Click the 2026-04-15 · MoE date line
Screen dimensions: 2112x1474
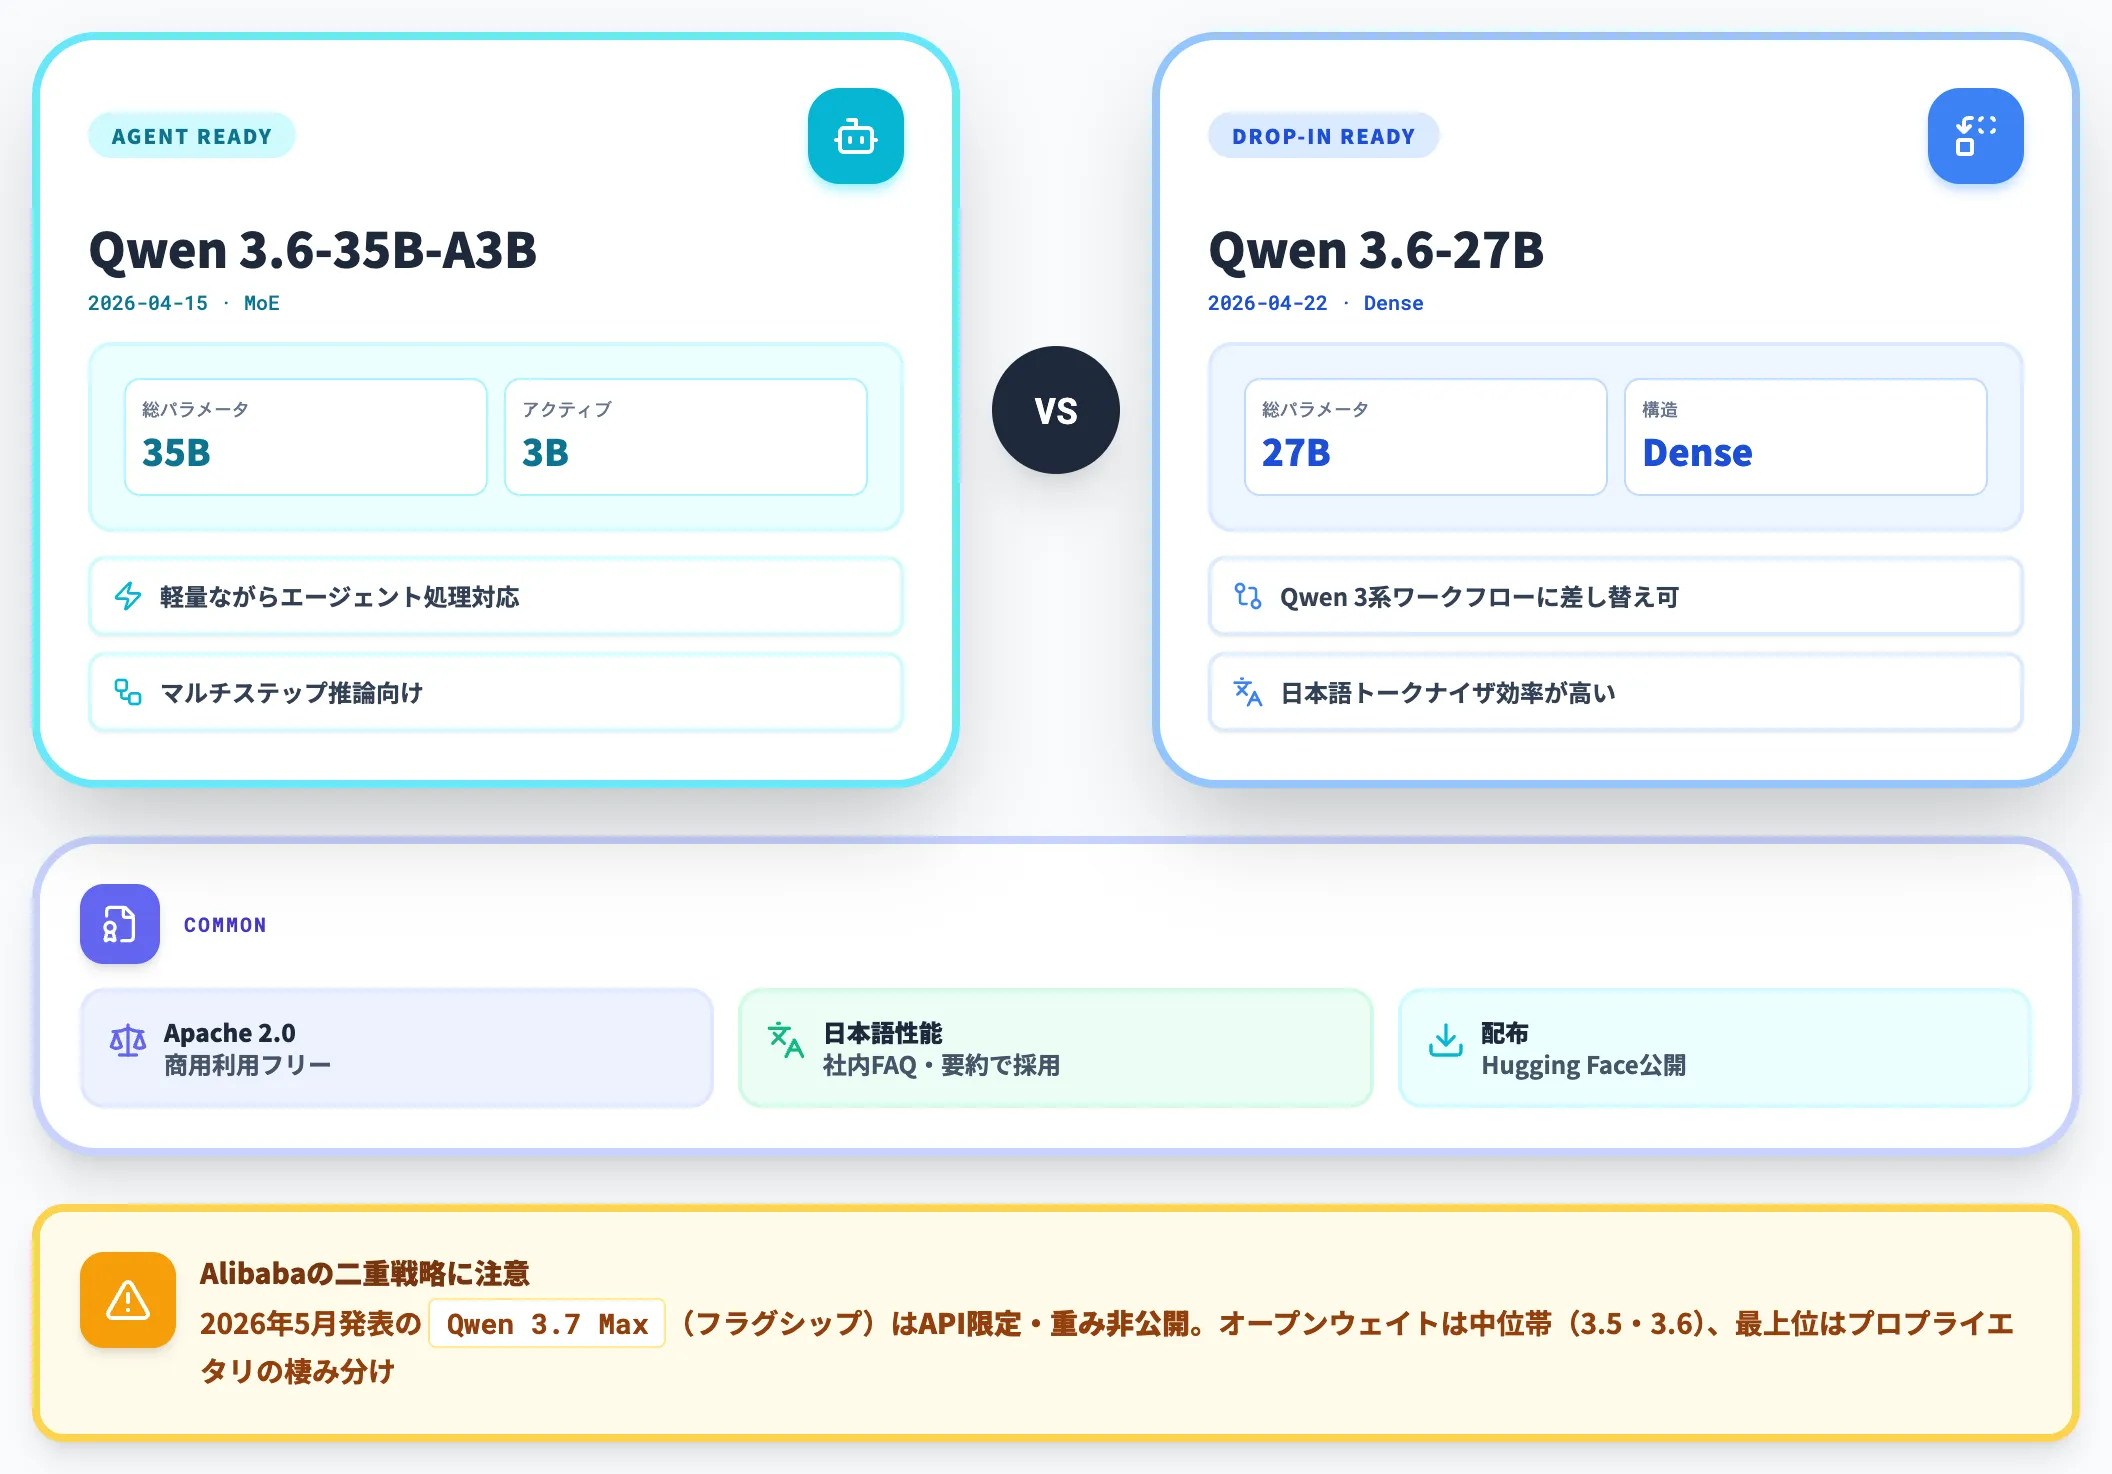184,303
